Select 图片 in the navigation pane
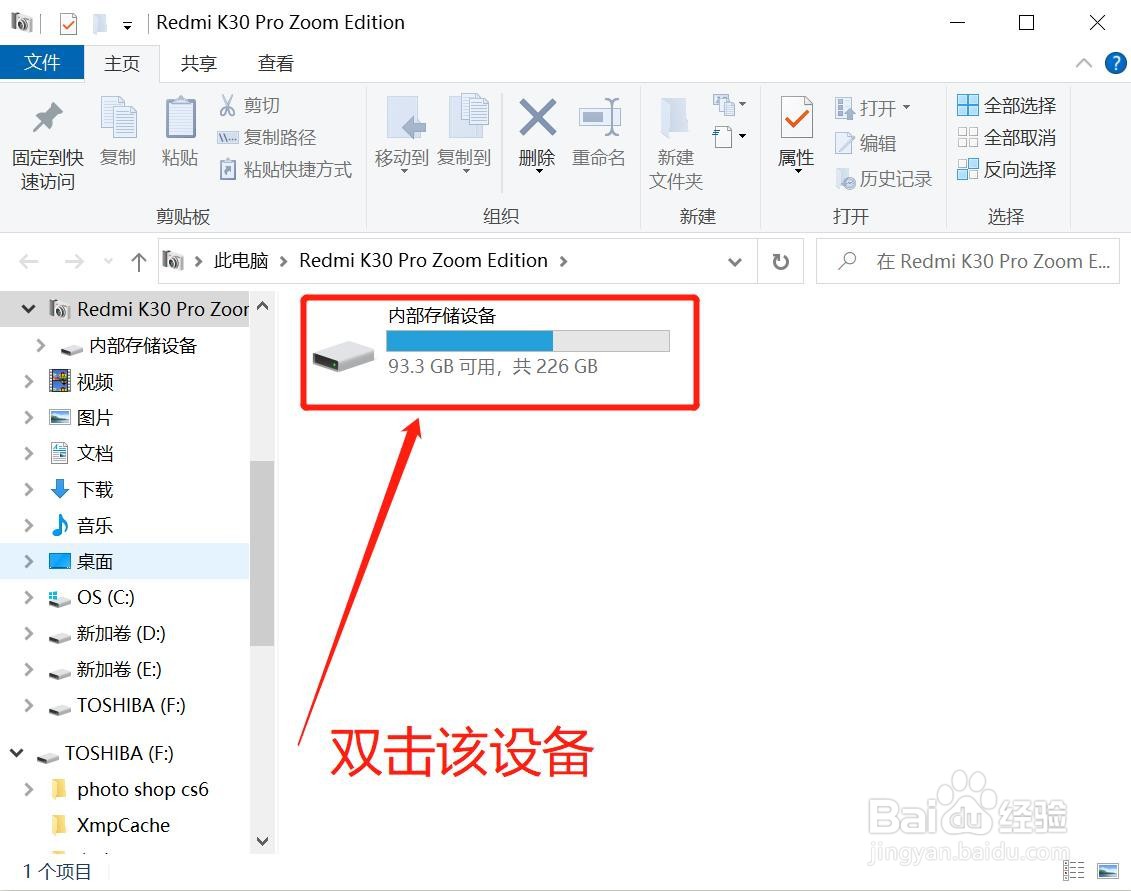Viewport: 1131px width, 891px height. coord(95,417)
